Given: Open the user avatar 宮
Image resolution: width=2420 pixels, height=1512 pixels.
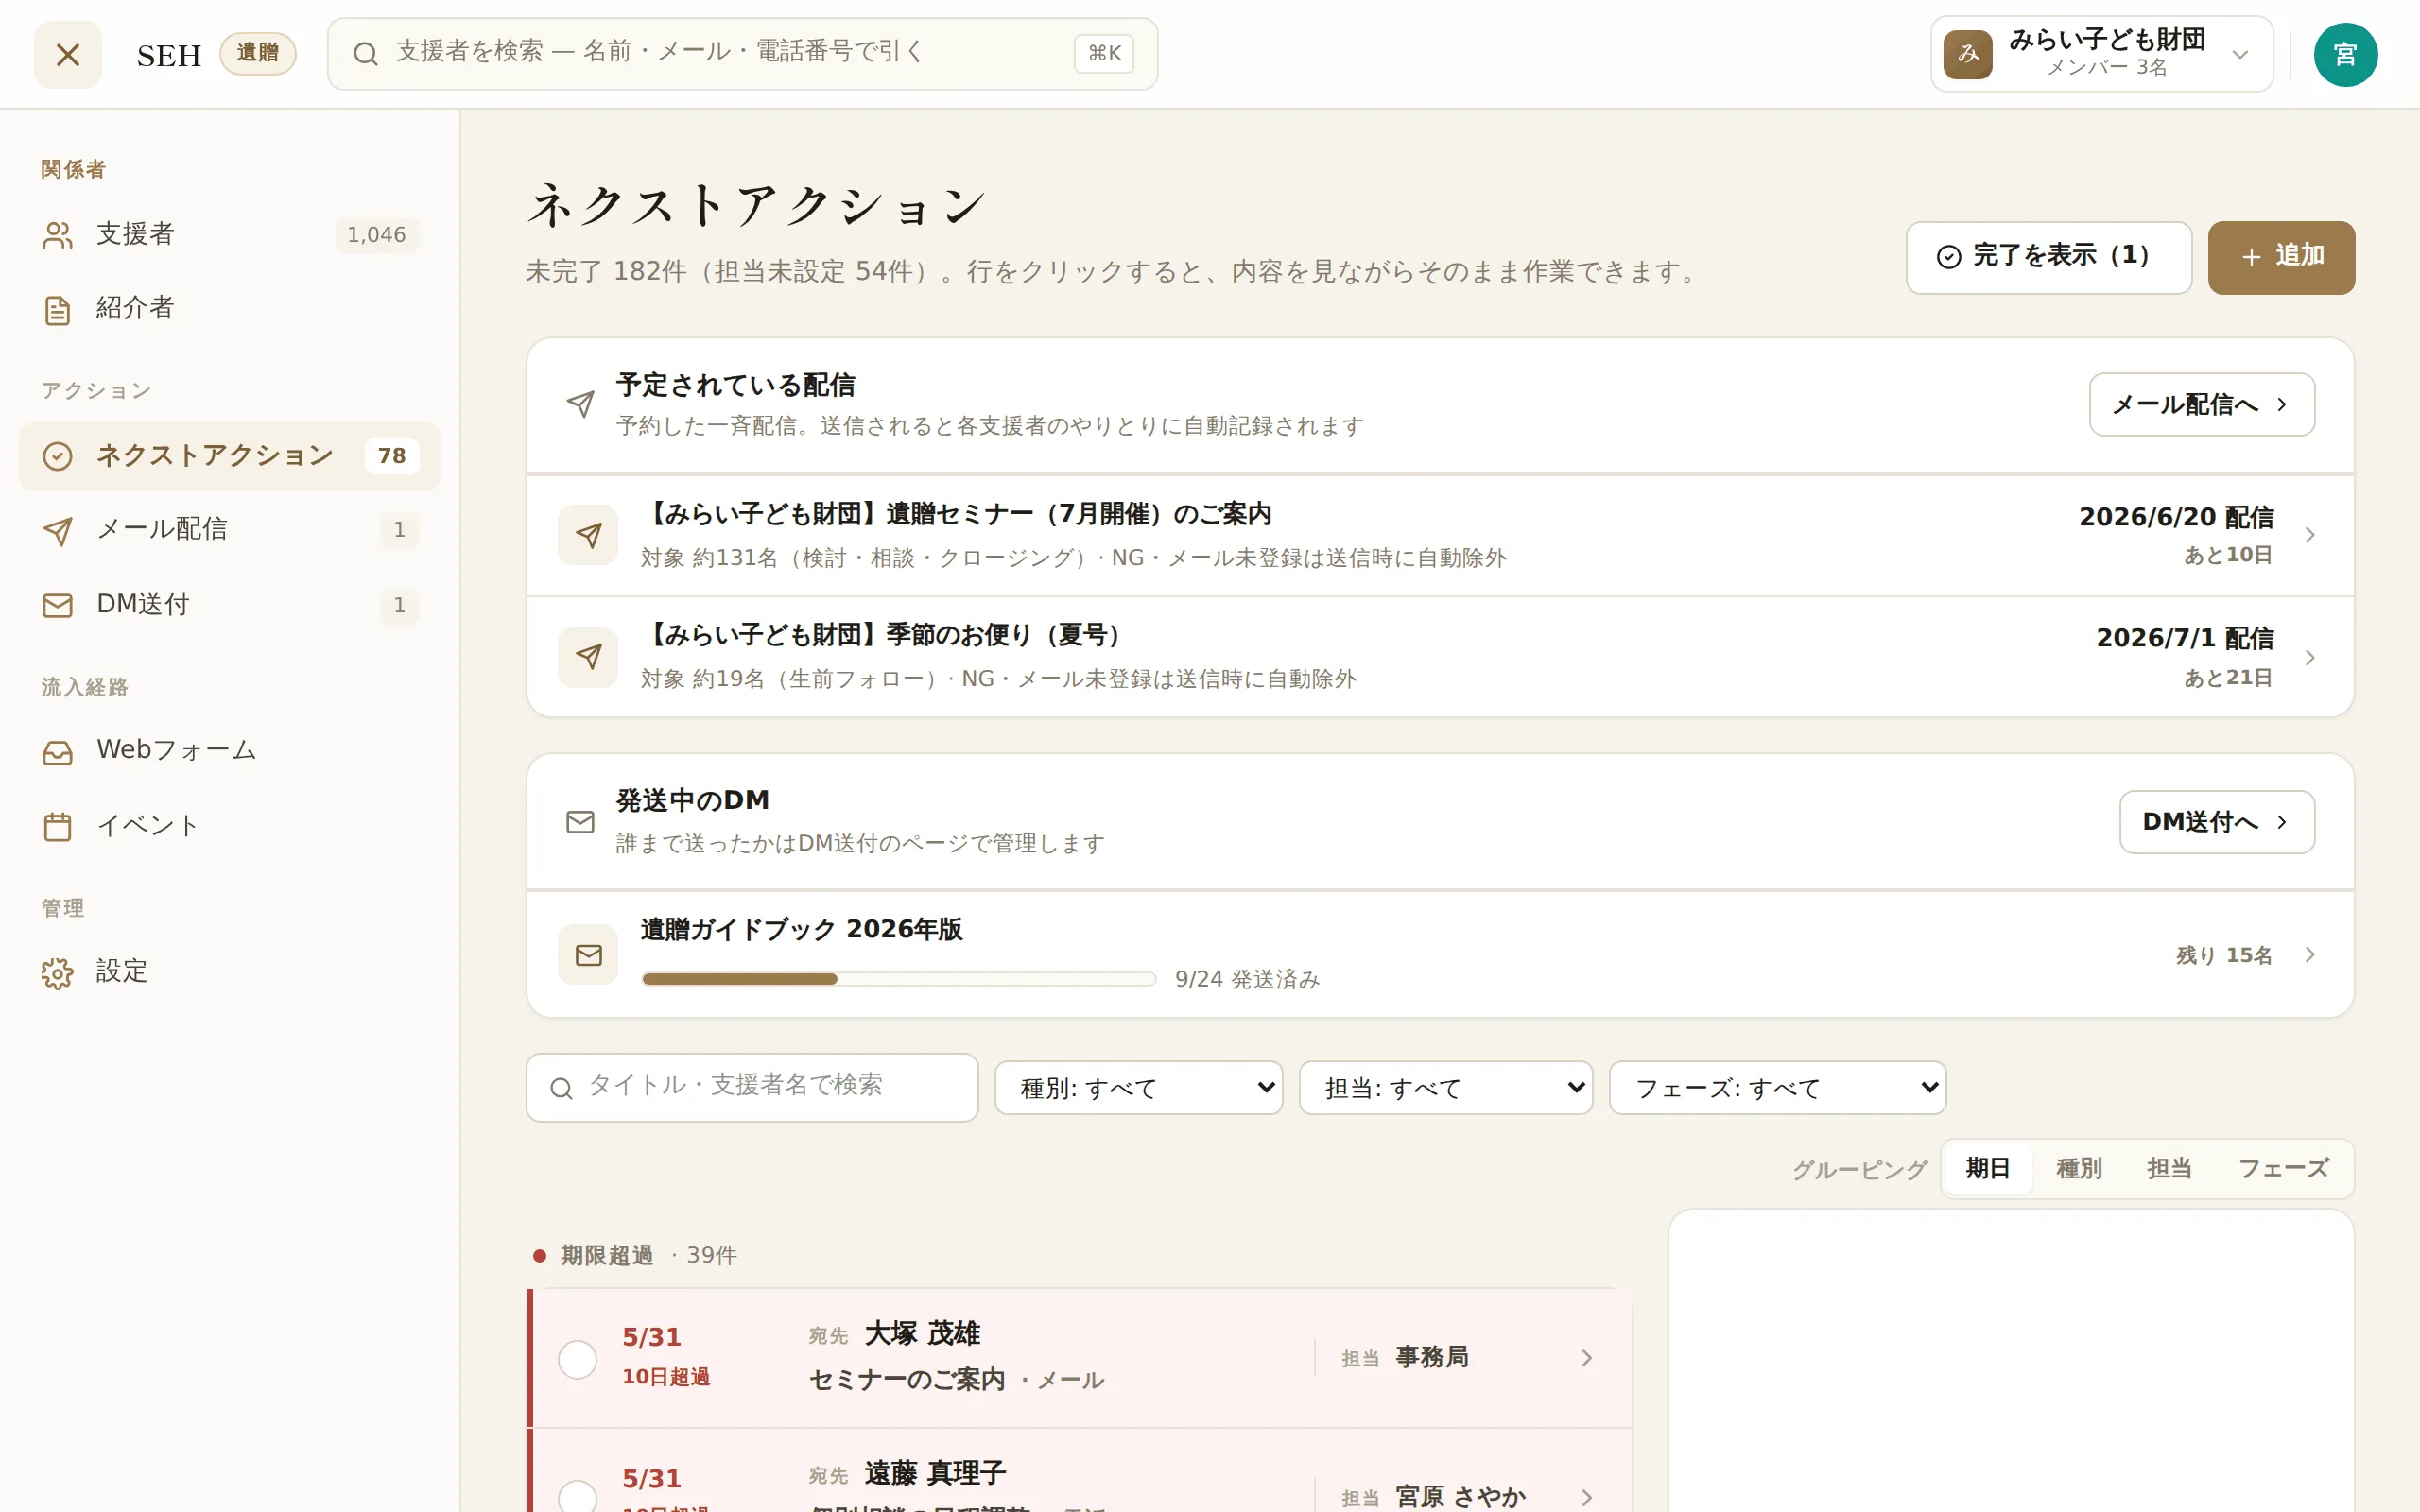Looking at the screenshot, I should point(2345,54).
